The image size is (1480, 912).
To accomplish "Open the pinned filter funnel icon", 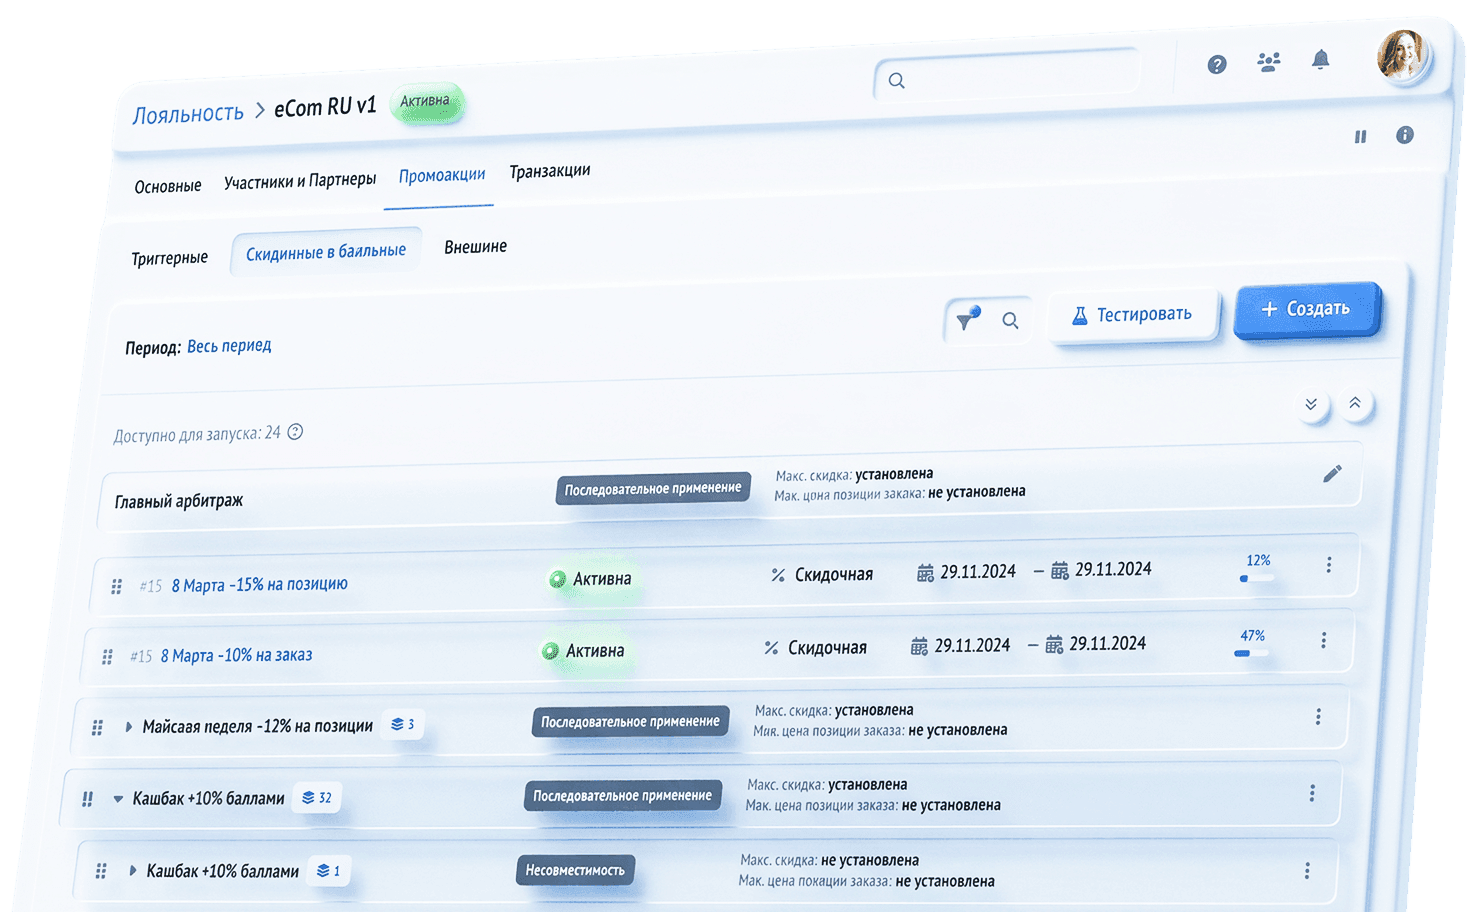I will (x=967, y=319).
